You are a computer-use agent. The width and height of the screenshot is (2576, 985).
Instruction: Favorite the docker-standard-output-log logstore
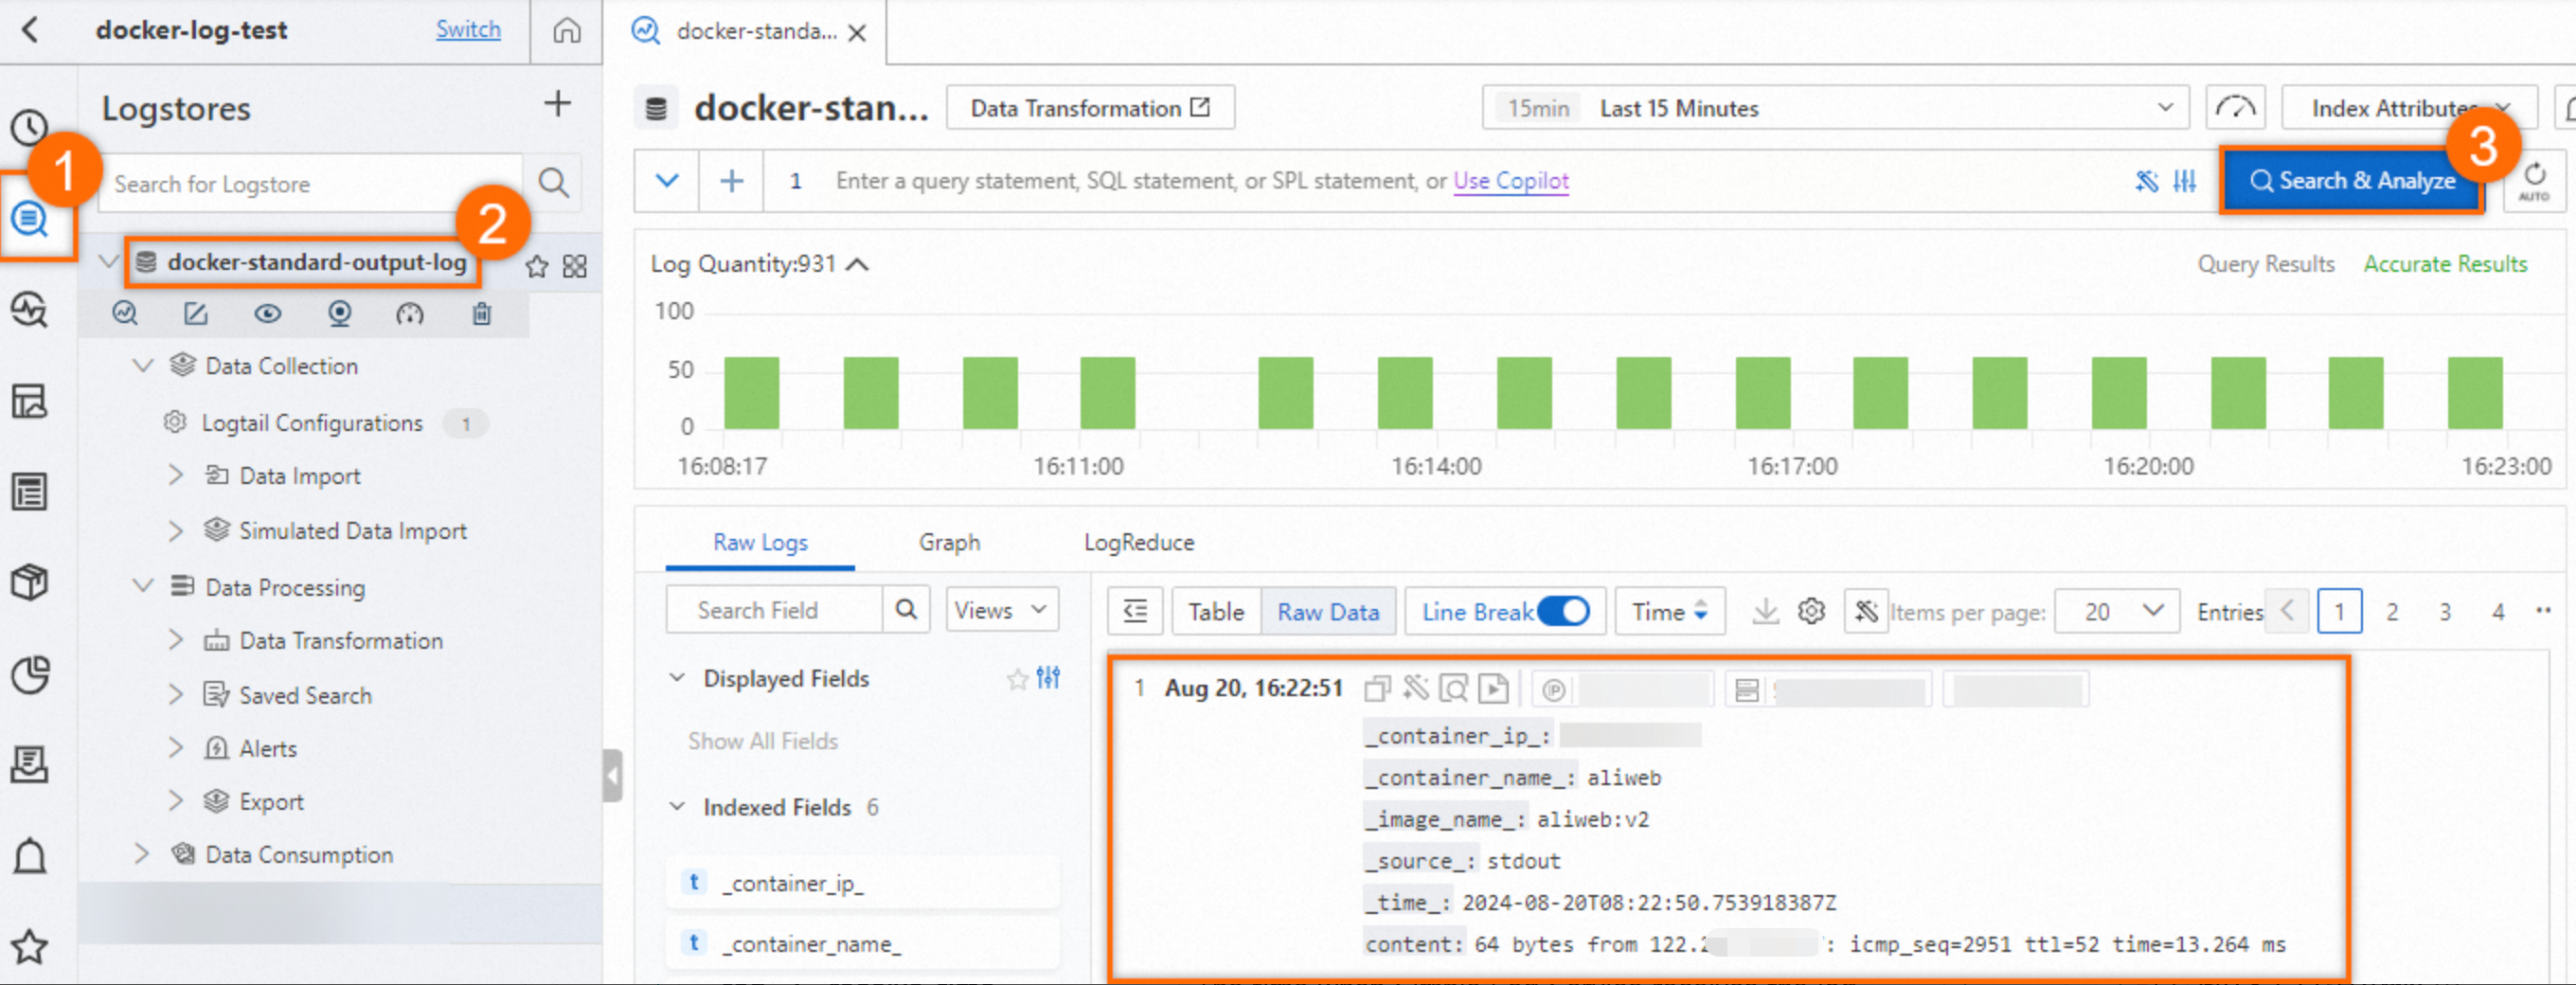click(537, 266)
